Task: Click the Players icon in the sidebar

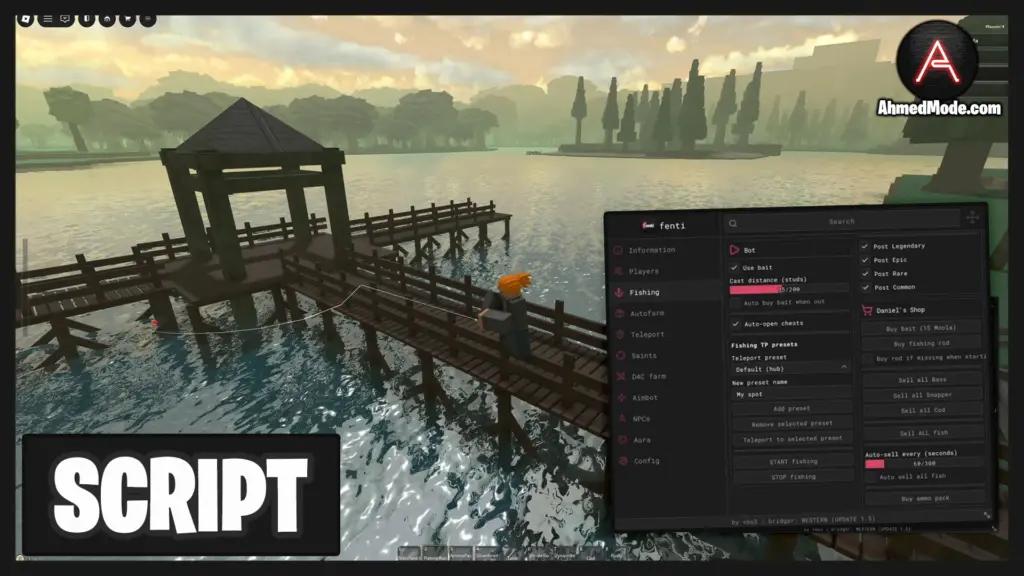Action: [x=618, y=271]
